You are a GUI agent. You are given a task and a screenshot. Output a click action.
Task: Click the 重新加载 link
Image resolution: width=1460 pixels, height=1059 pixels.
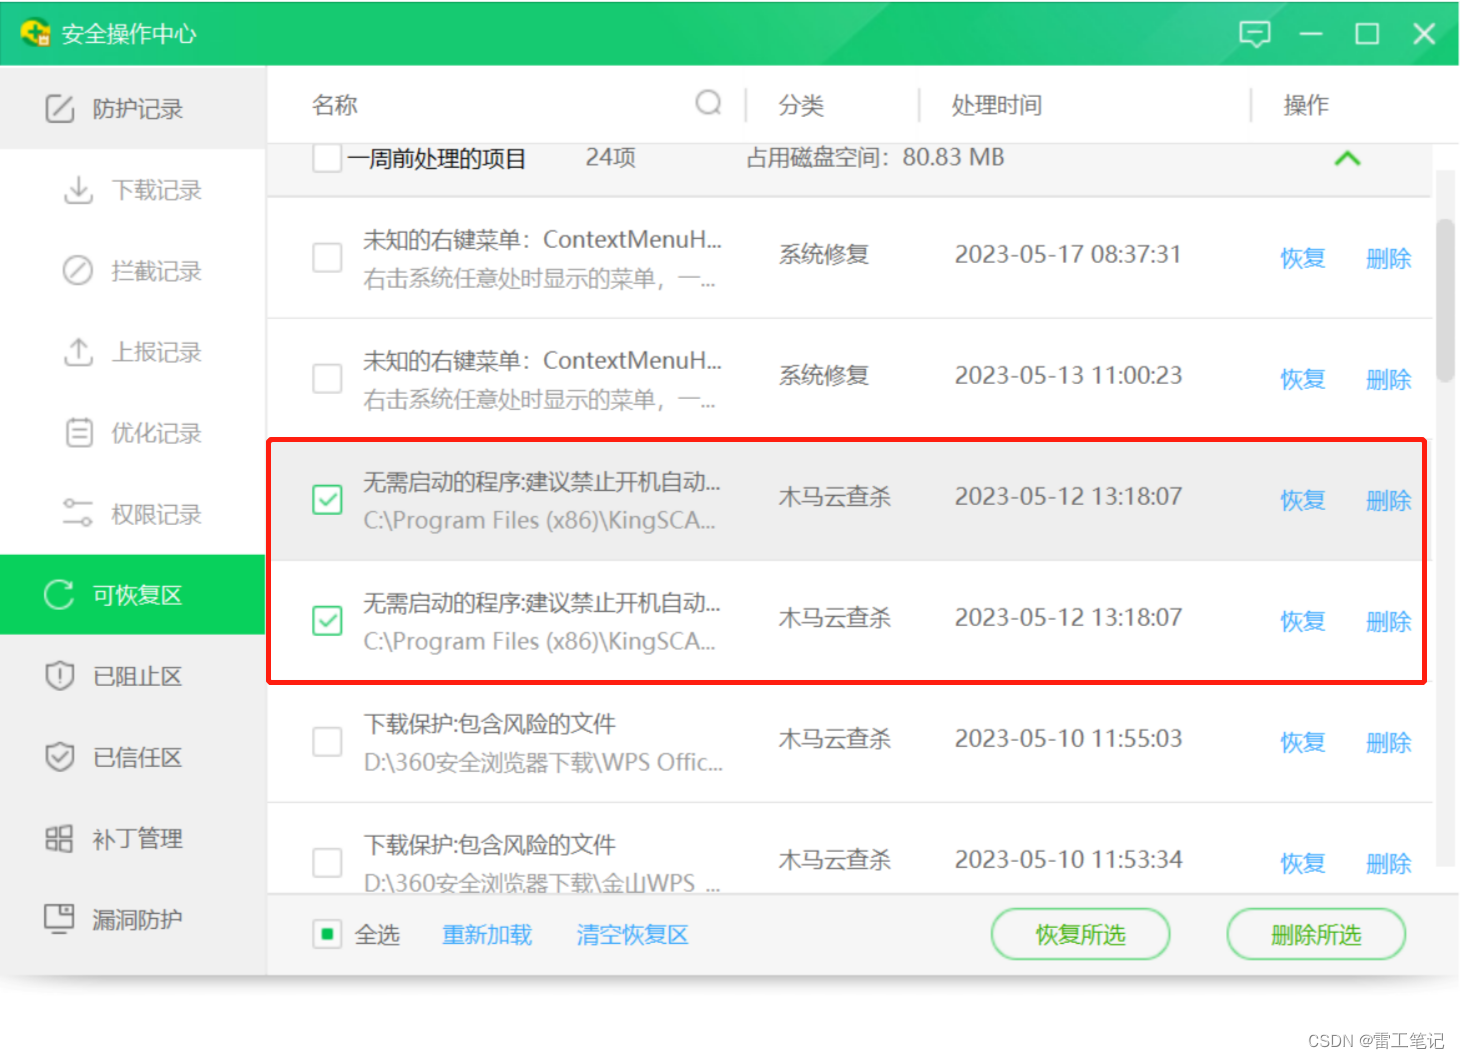[x=487, y=934]
